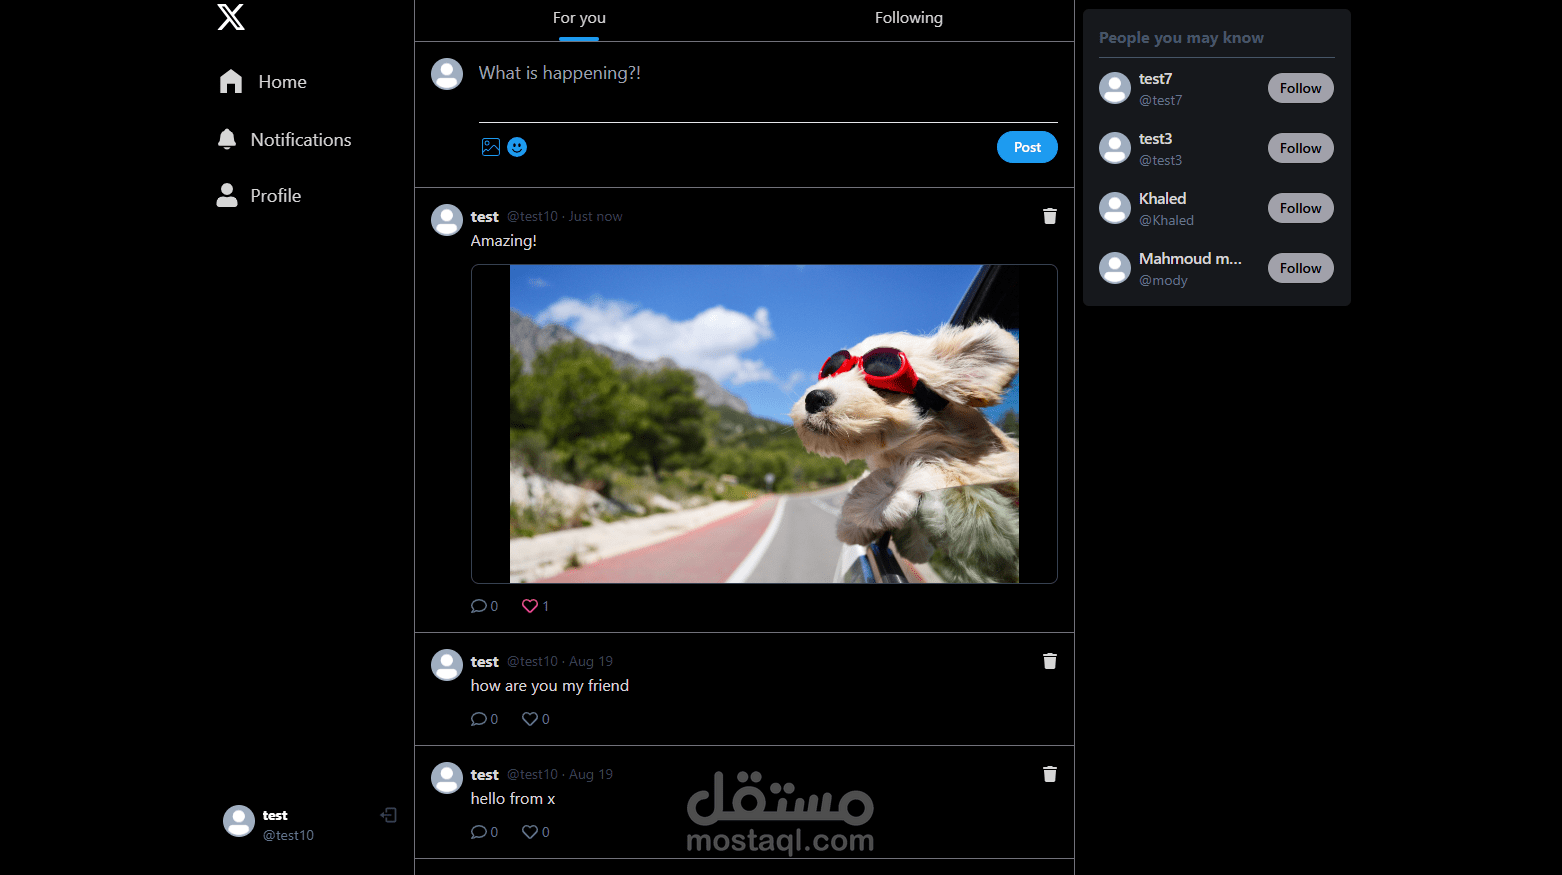Like the 'how are you my friend' post

click(x=530, y=718)
